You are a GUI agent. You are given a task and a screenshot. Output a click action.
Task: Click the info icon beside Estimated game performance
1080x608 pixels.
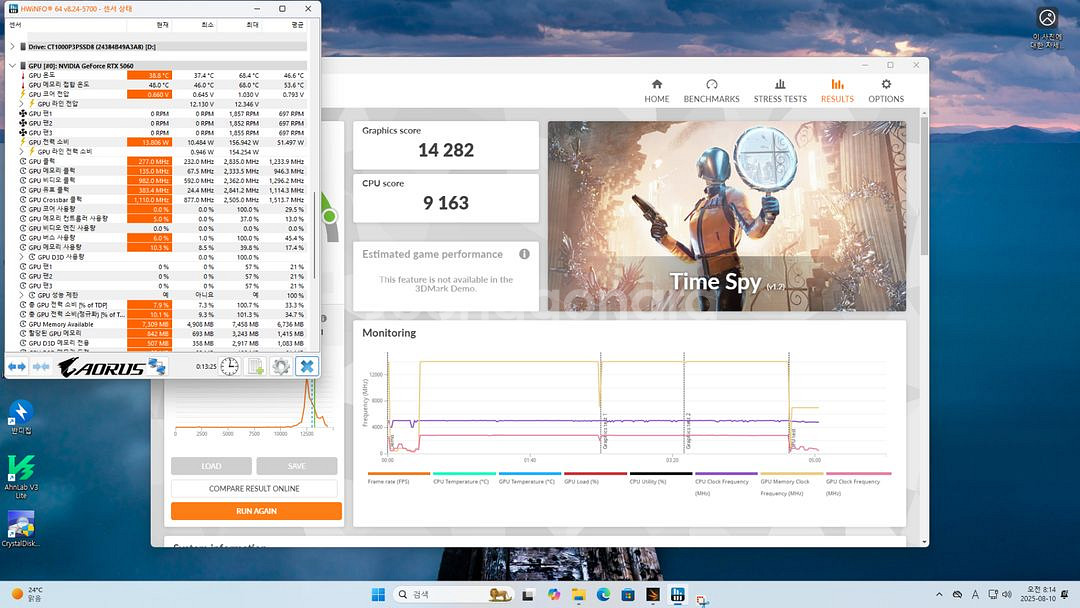[524, 254]
